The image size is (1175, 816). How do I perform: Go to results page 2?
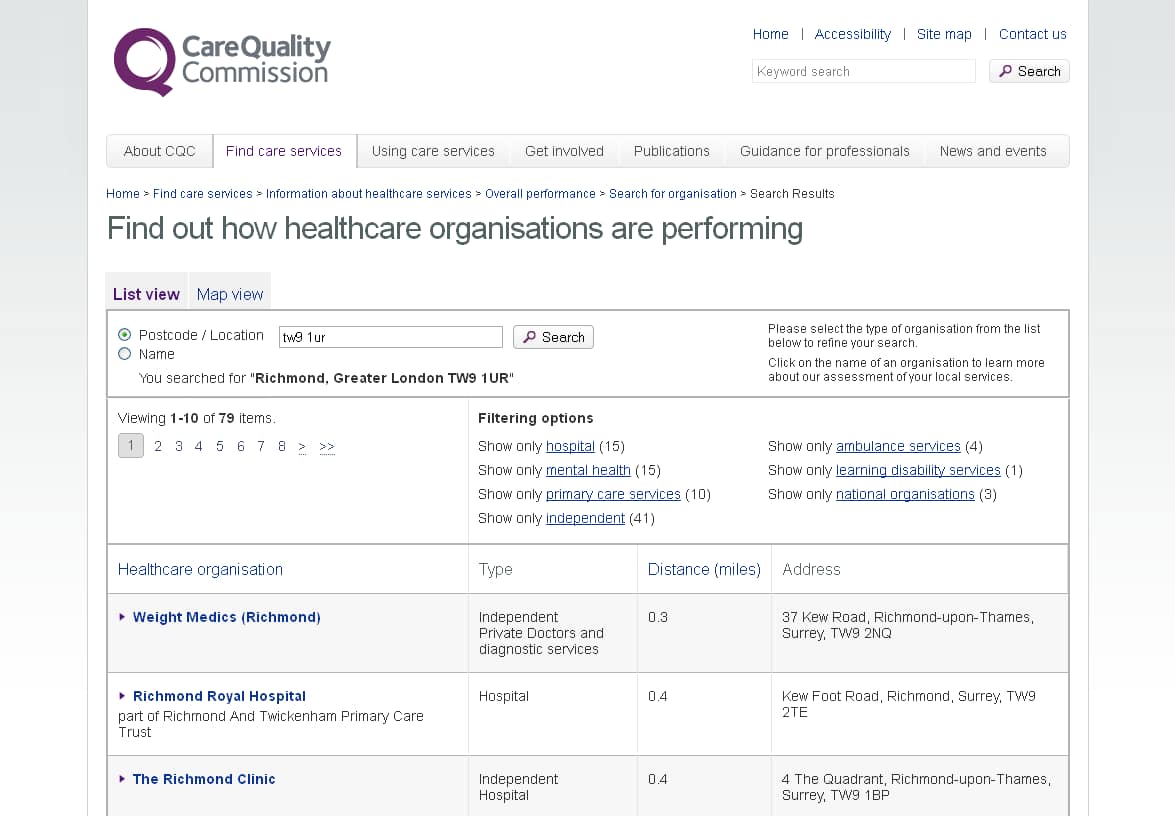point(158,447)
